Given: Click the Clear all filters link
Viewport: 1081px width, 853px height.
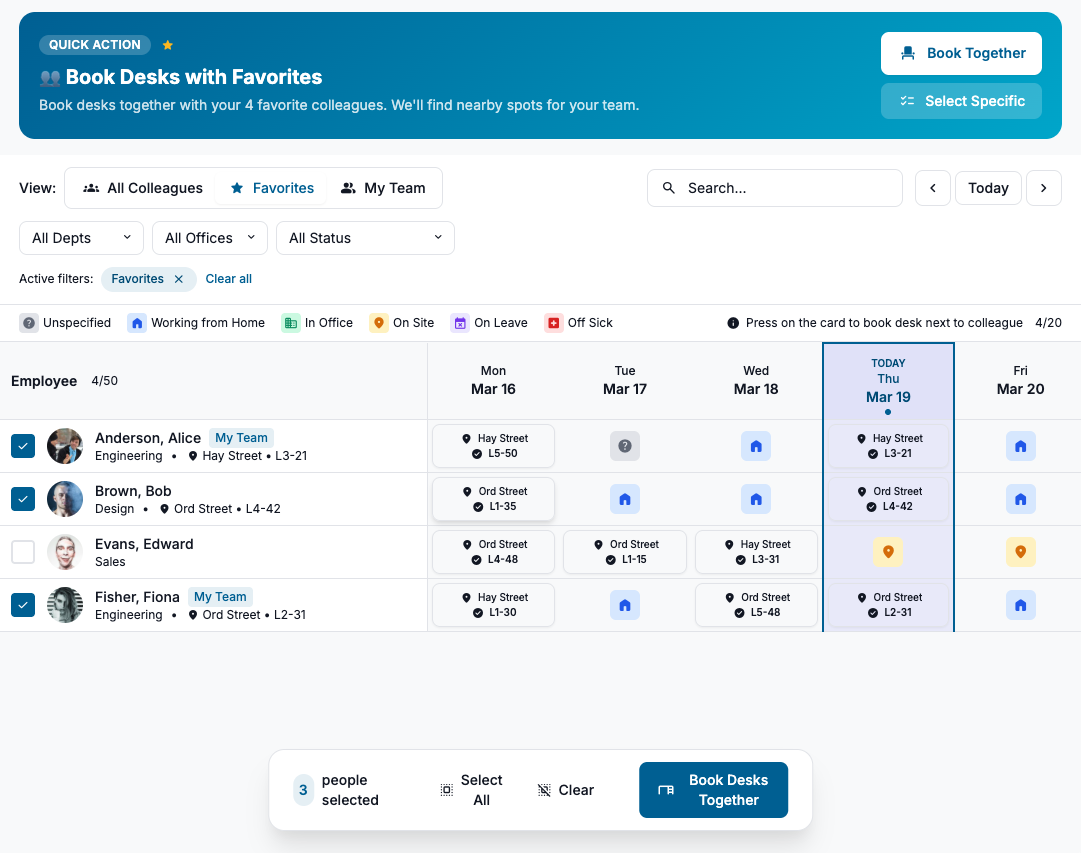Looking at the screenshot, I should 228,279.
